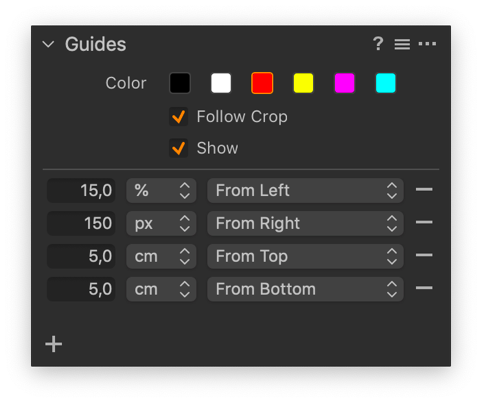The image size is (482, 403).
Task: Open the Guides three-dots options menu
Action: click(427, 44)
